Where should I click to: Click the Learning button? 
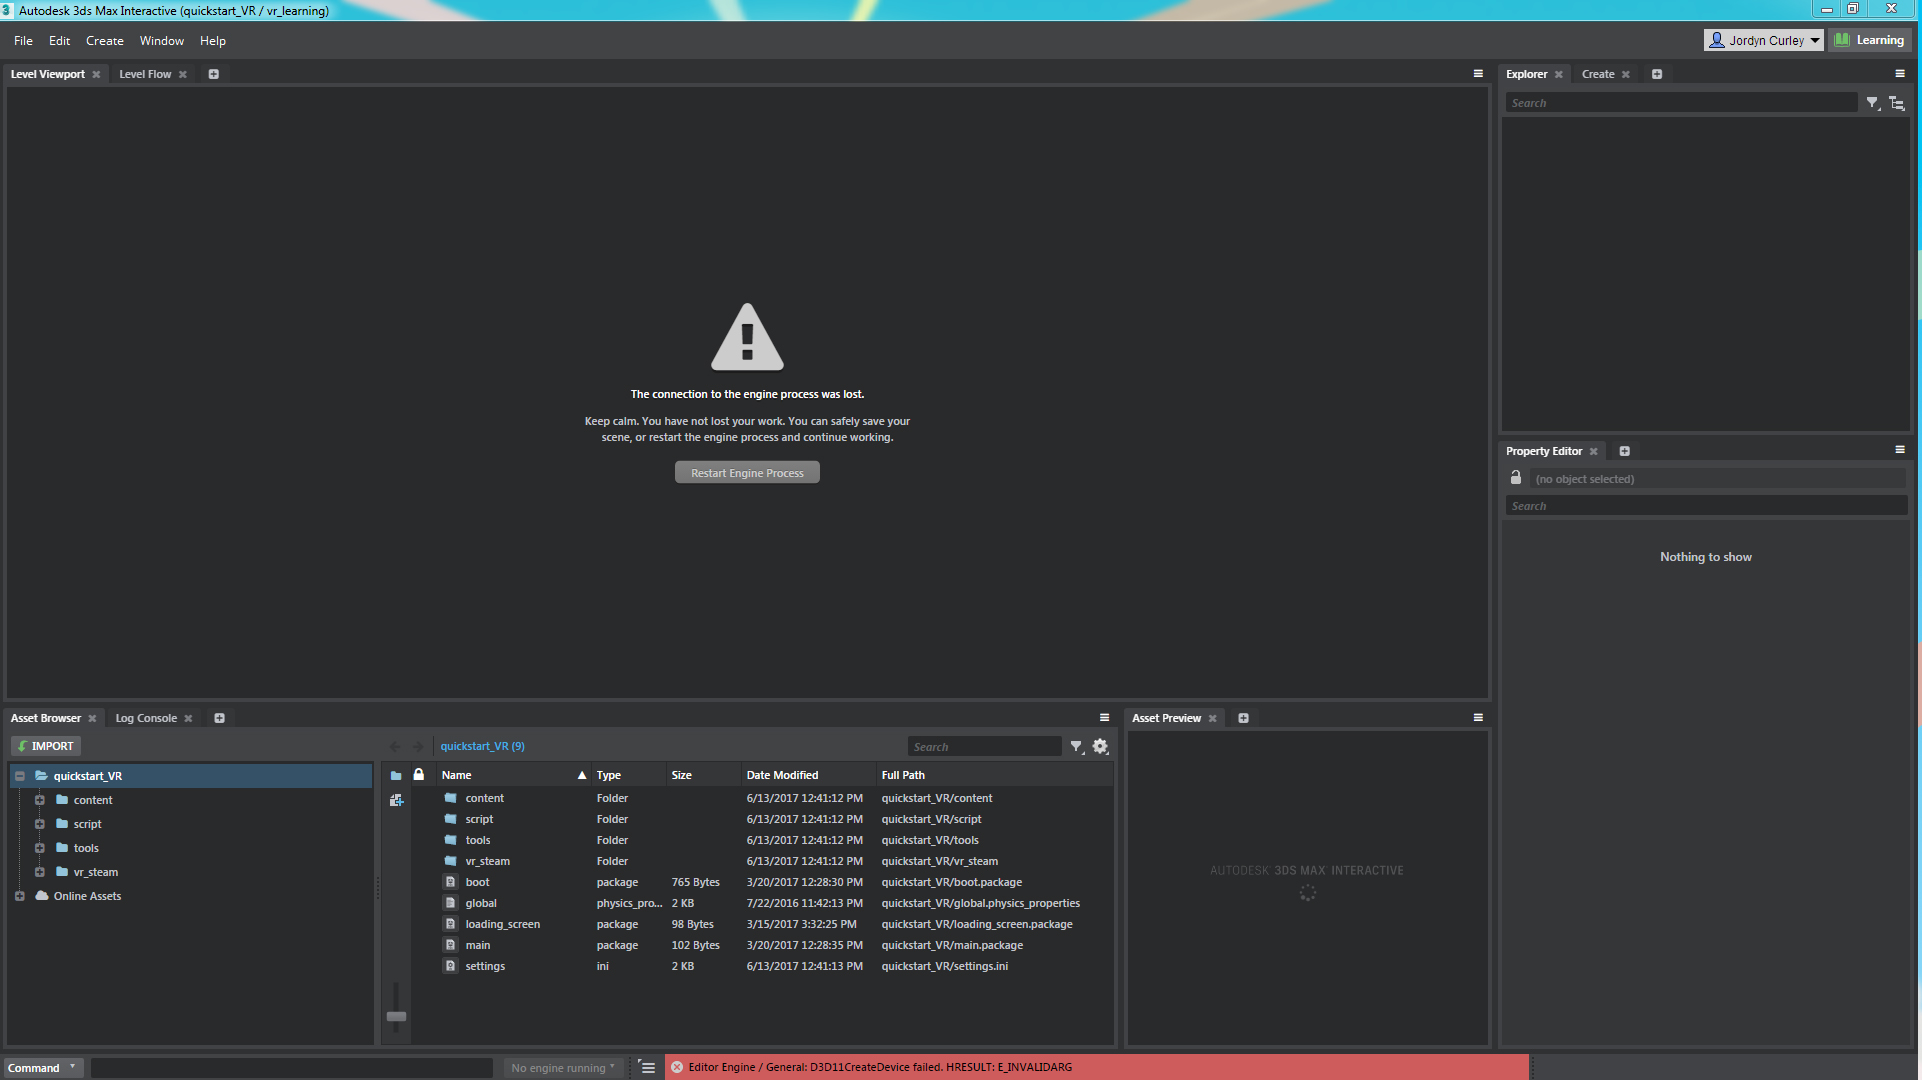pos(1869,40)
